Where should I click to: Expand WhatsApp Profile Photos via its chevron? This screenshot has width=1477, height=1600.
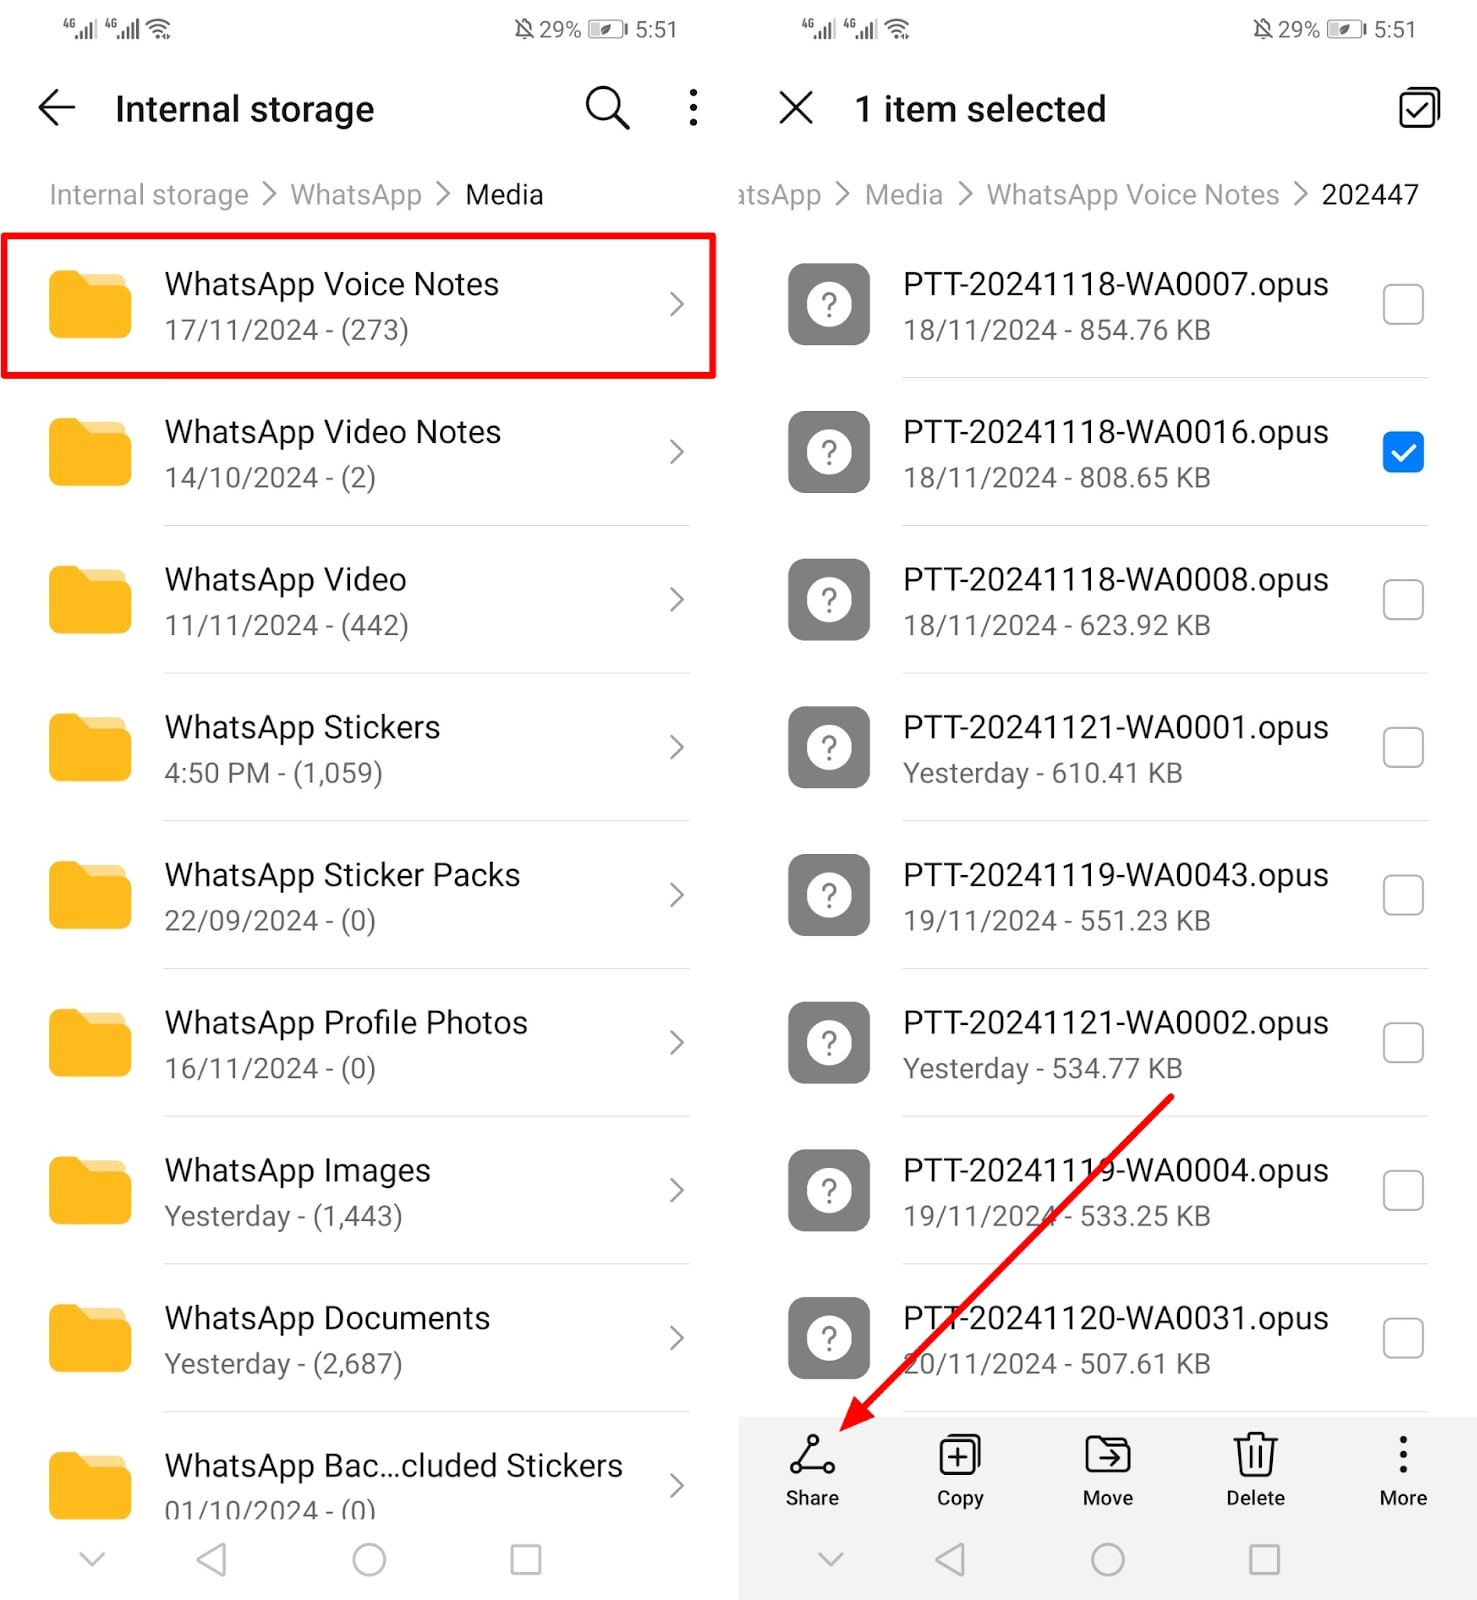tap(677, 1043)
